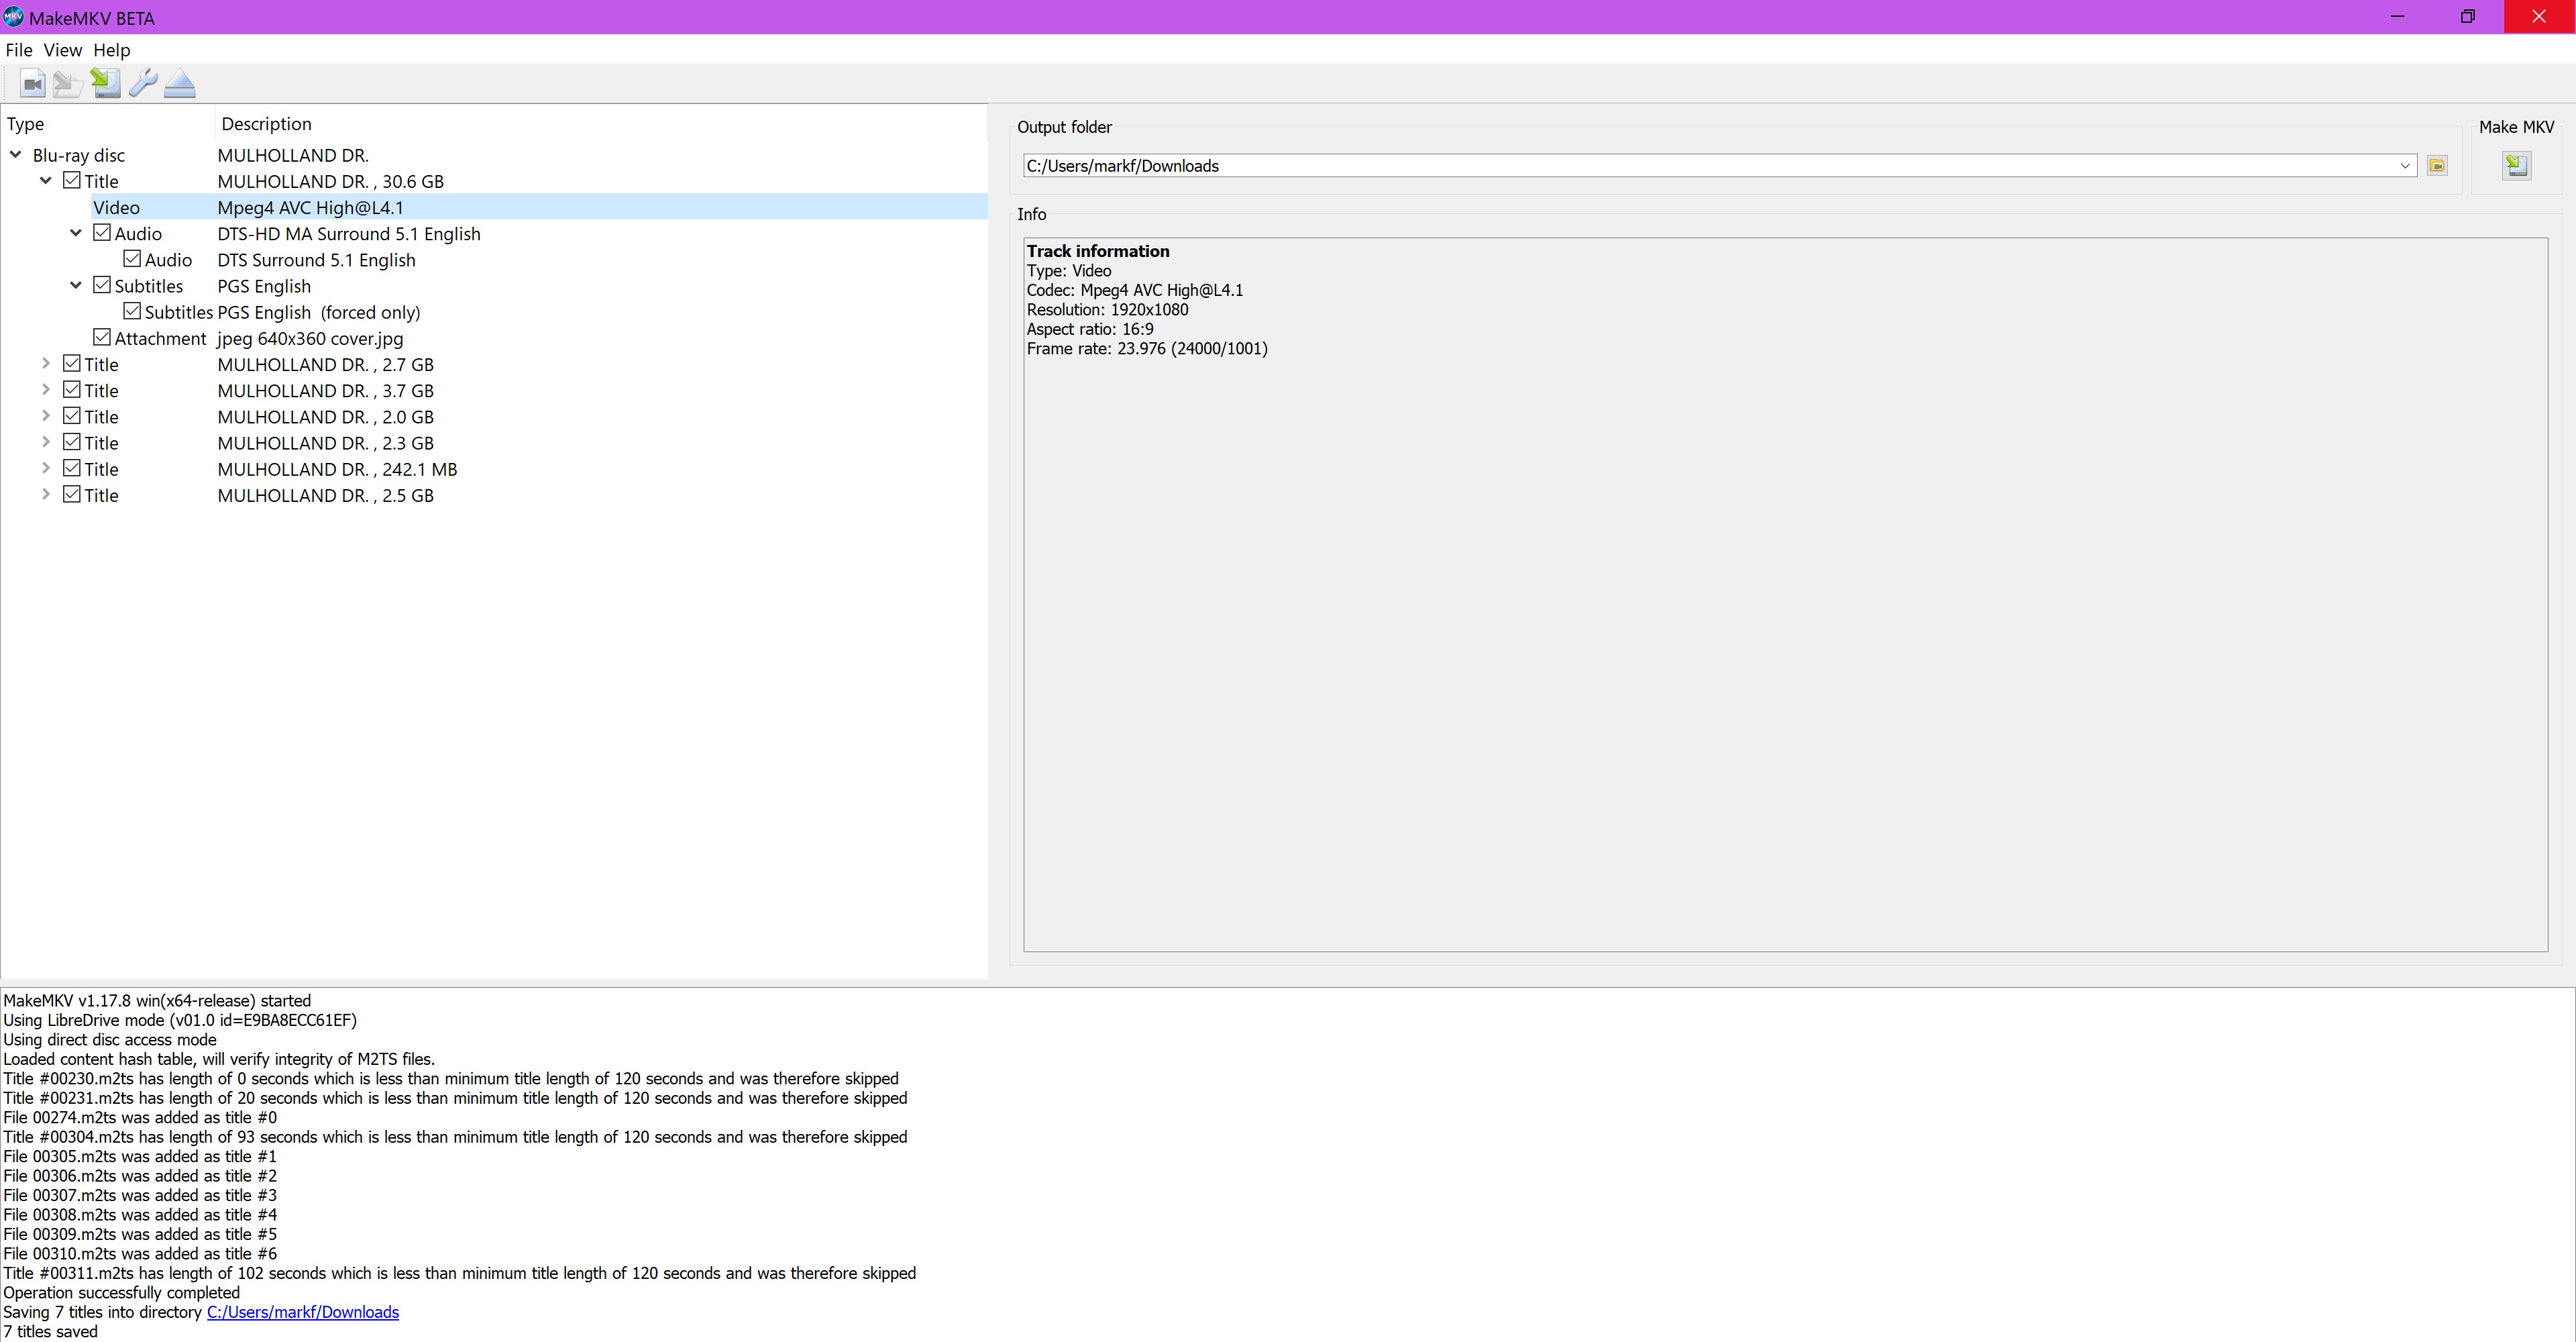This screenshot has height=1342, width=2576.
Task: Click the Open disc (camera) toolbar icon
Action: [x=32, y=84]
